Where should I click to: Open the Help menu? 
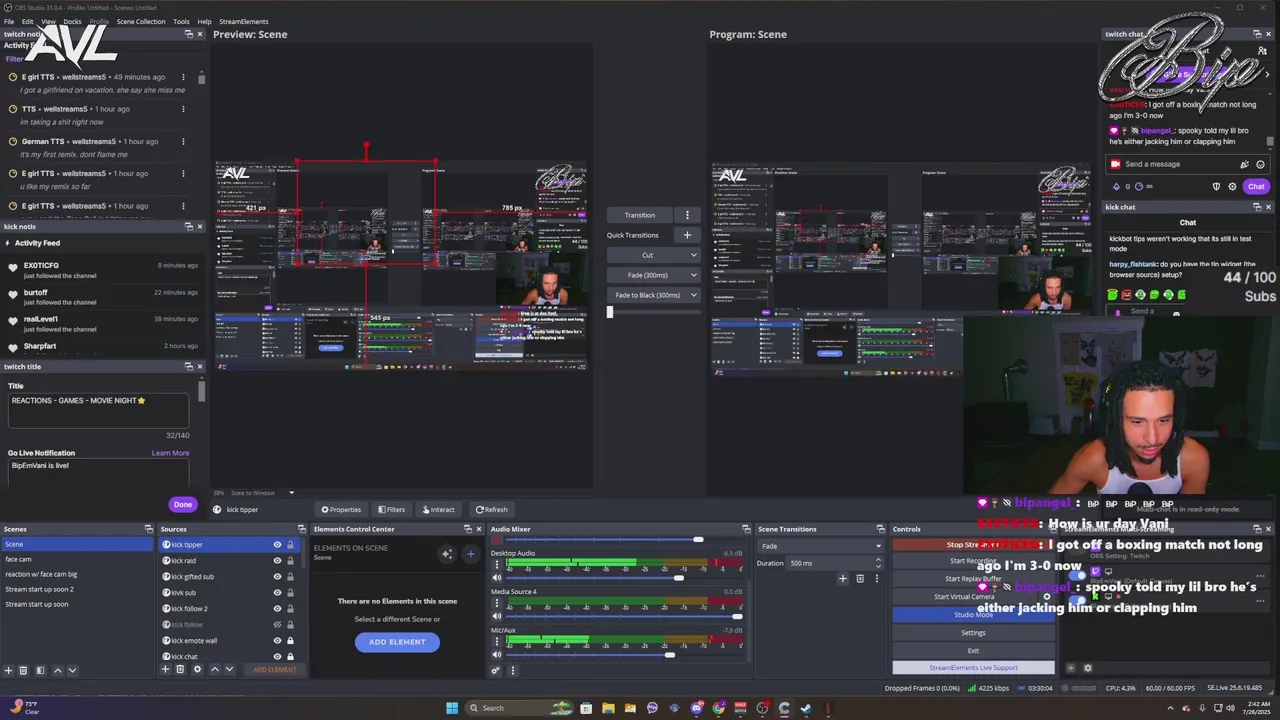point(204,21)
